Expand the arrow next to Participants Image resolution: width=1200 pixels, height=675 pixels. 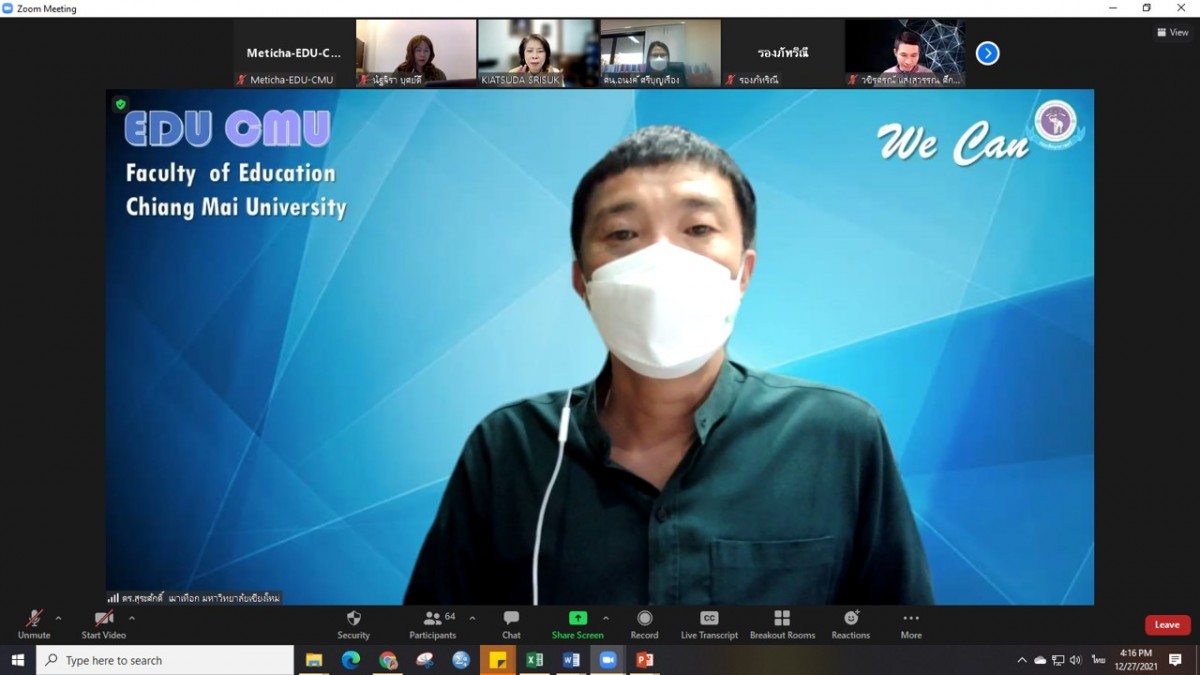[472, 618]
